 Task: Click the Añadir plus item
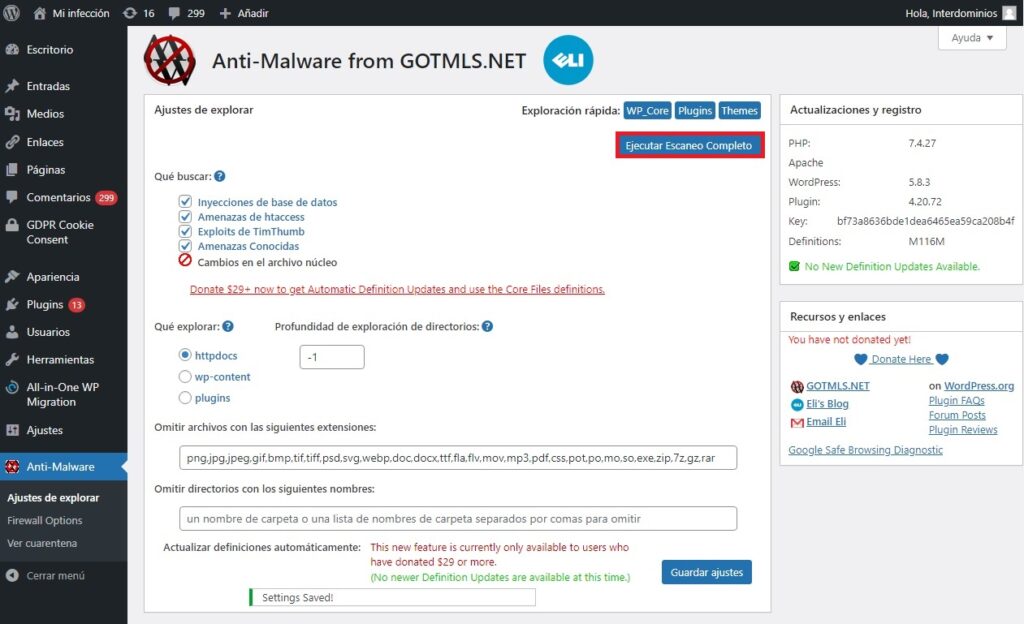click(244, 13)
